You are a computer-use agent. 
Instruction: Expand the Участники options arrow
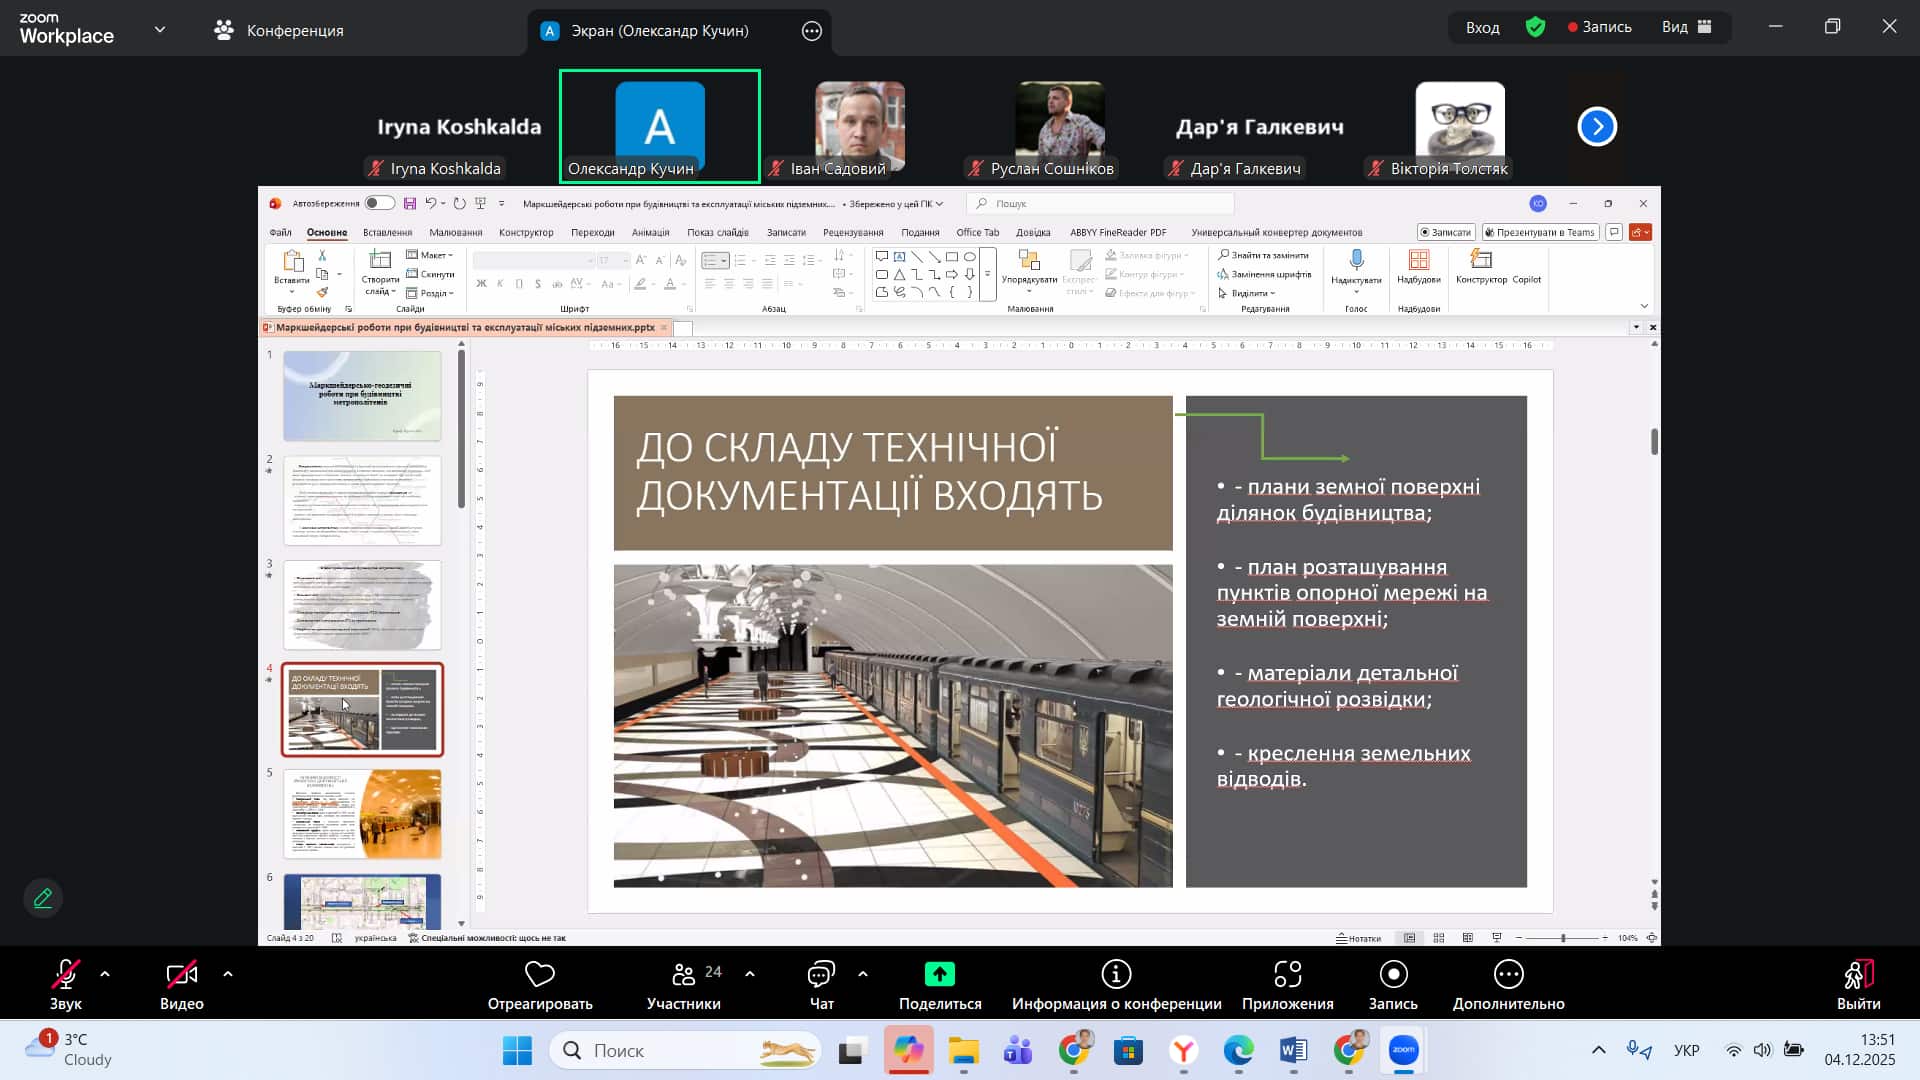750,973
